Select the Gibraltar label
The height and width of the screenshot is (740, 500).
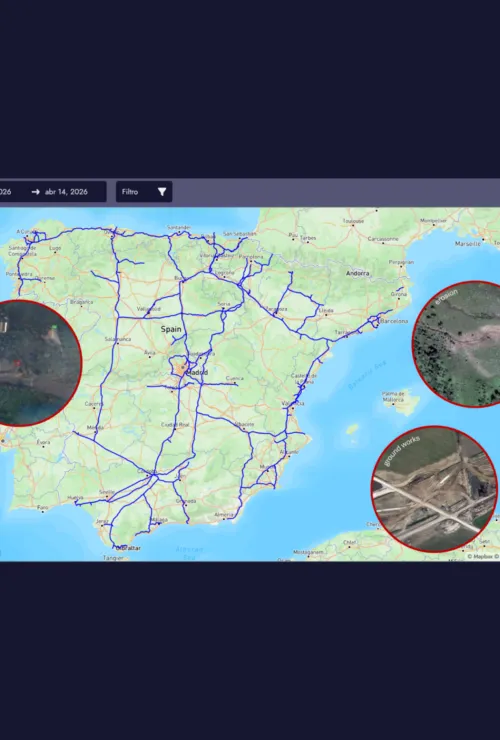[x=128, y=548]
